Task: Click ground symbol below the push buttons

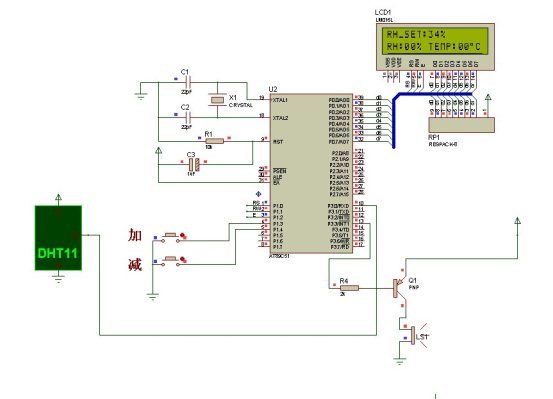Action: [x=153, y=296]
